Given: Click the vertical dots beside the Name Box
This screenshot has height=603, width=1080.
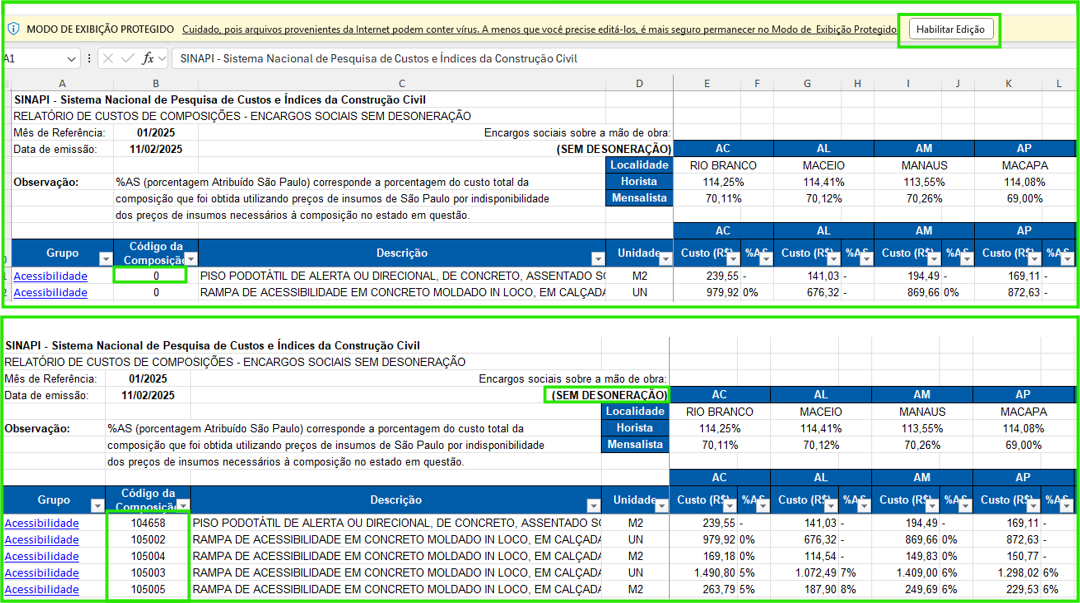Looking at the screenshot, I should pos(91,59).
